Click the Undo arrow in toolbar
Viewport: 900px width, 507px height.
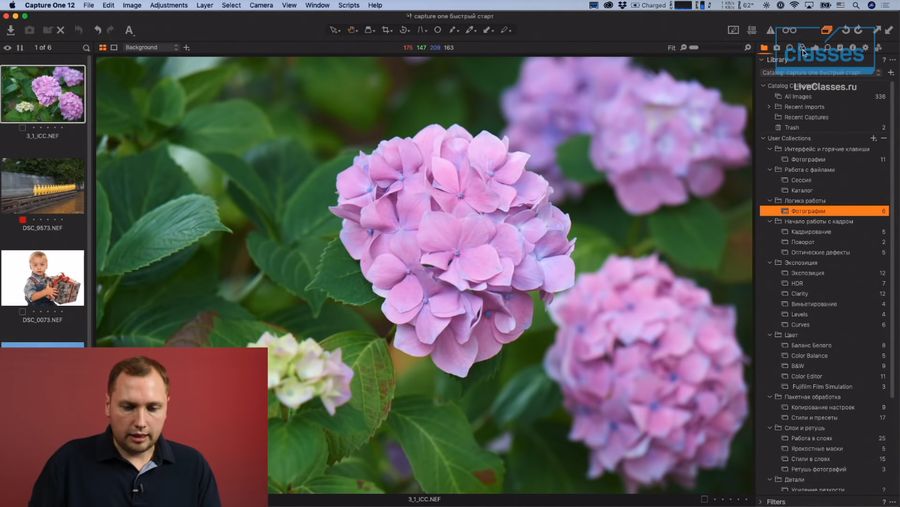point(98,30)
